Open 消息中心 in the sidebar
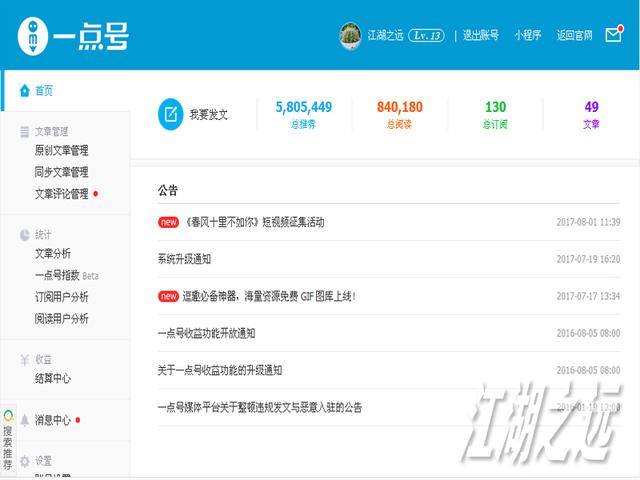Viewport: 640px width, 480px height. (53, 420)
